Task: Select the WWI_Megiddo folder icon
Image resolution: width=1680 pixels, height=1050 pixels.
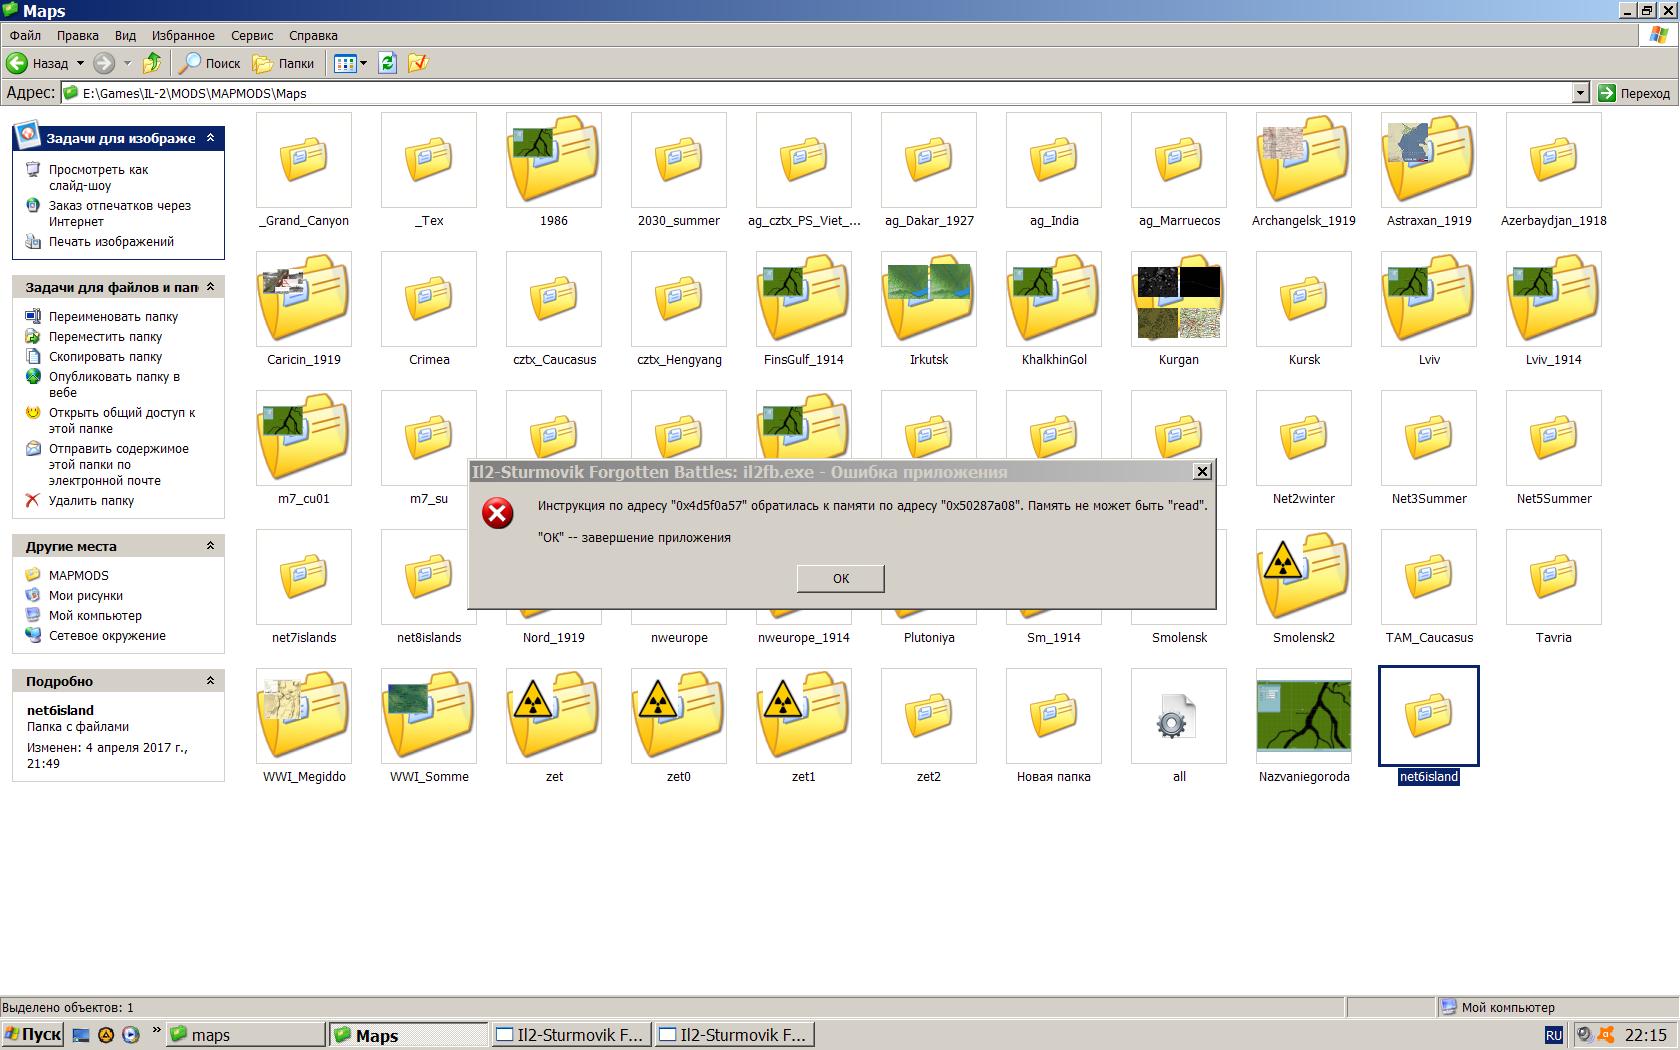Action: tap(304, 716)
